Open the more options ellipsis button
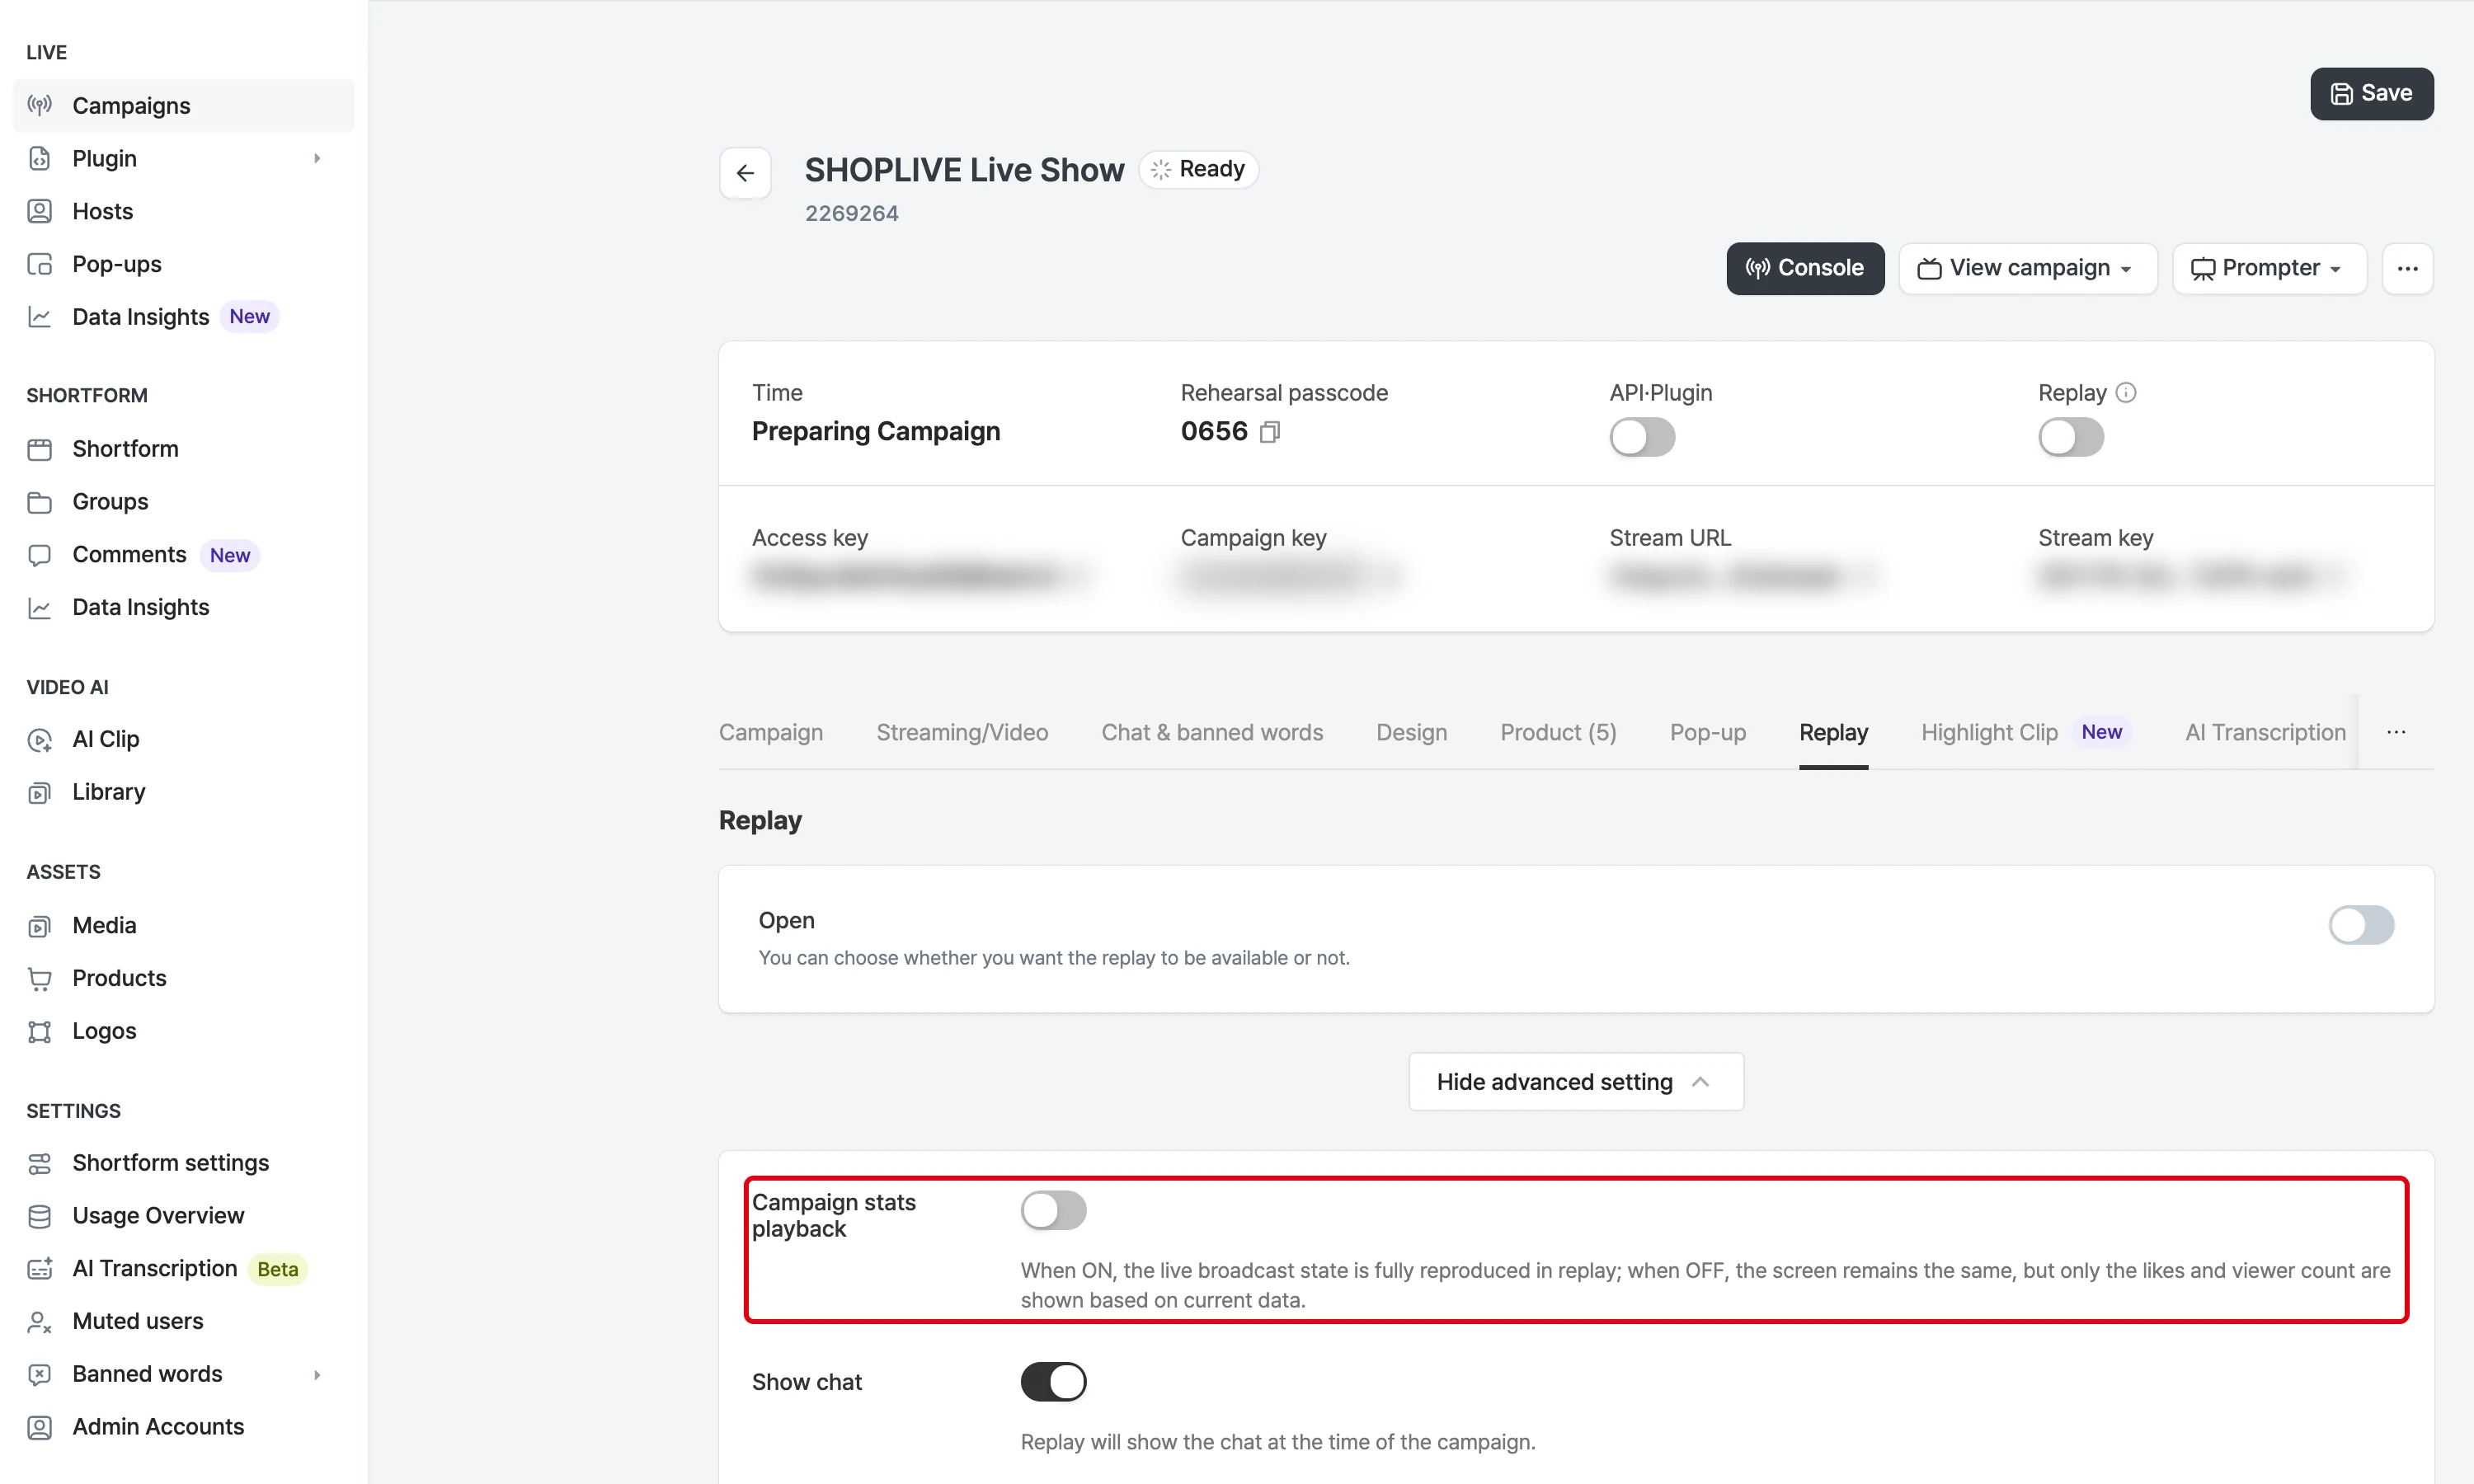 tap(2407, 268)
